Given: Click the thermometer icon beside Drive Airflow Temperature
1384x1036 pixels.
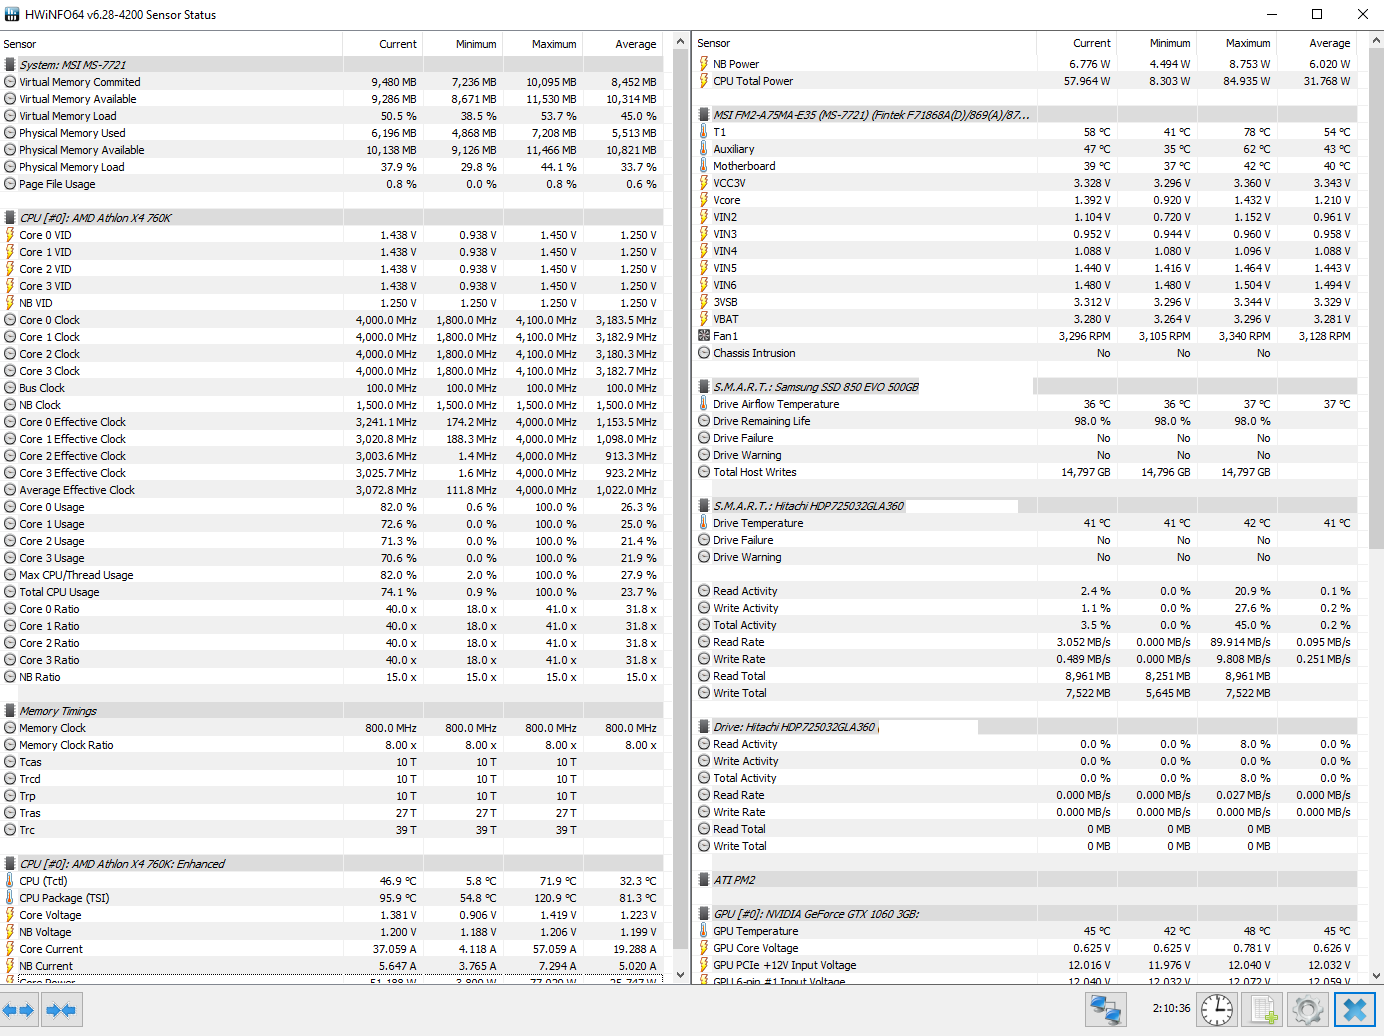Looking at the screenshot, I should click(x=704, y=404).
